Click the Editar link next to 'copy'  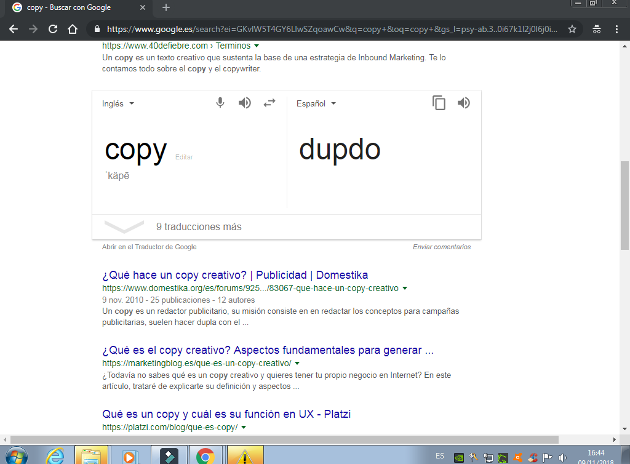point(184,157)
